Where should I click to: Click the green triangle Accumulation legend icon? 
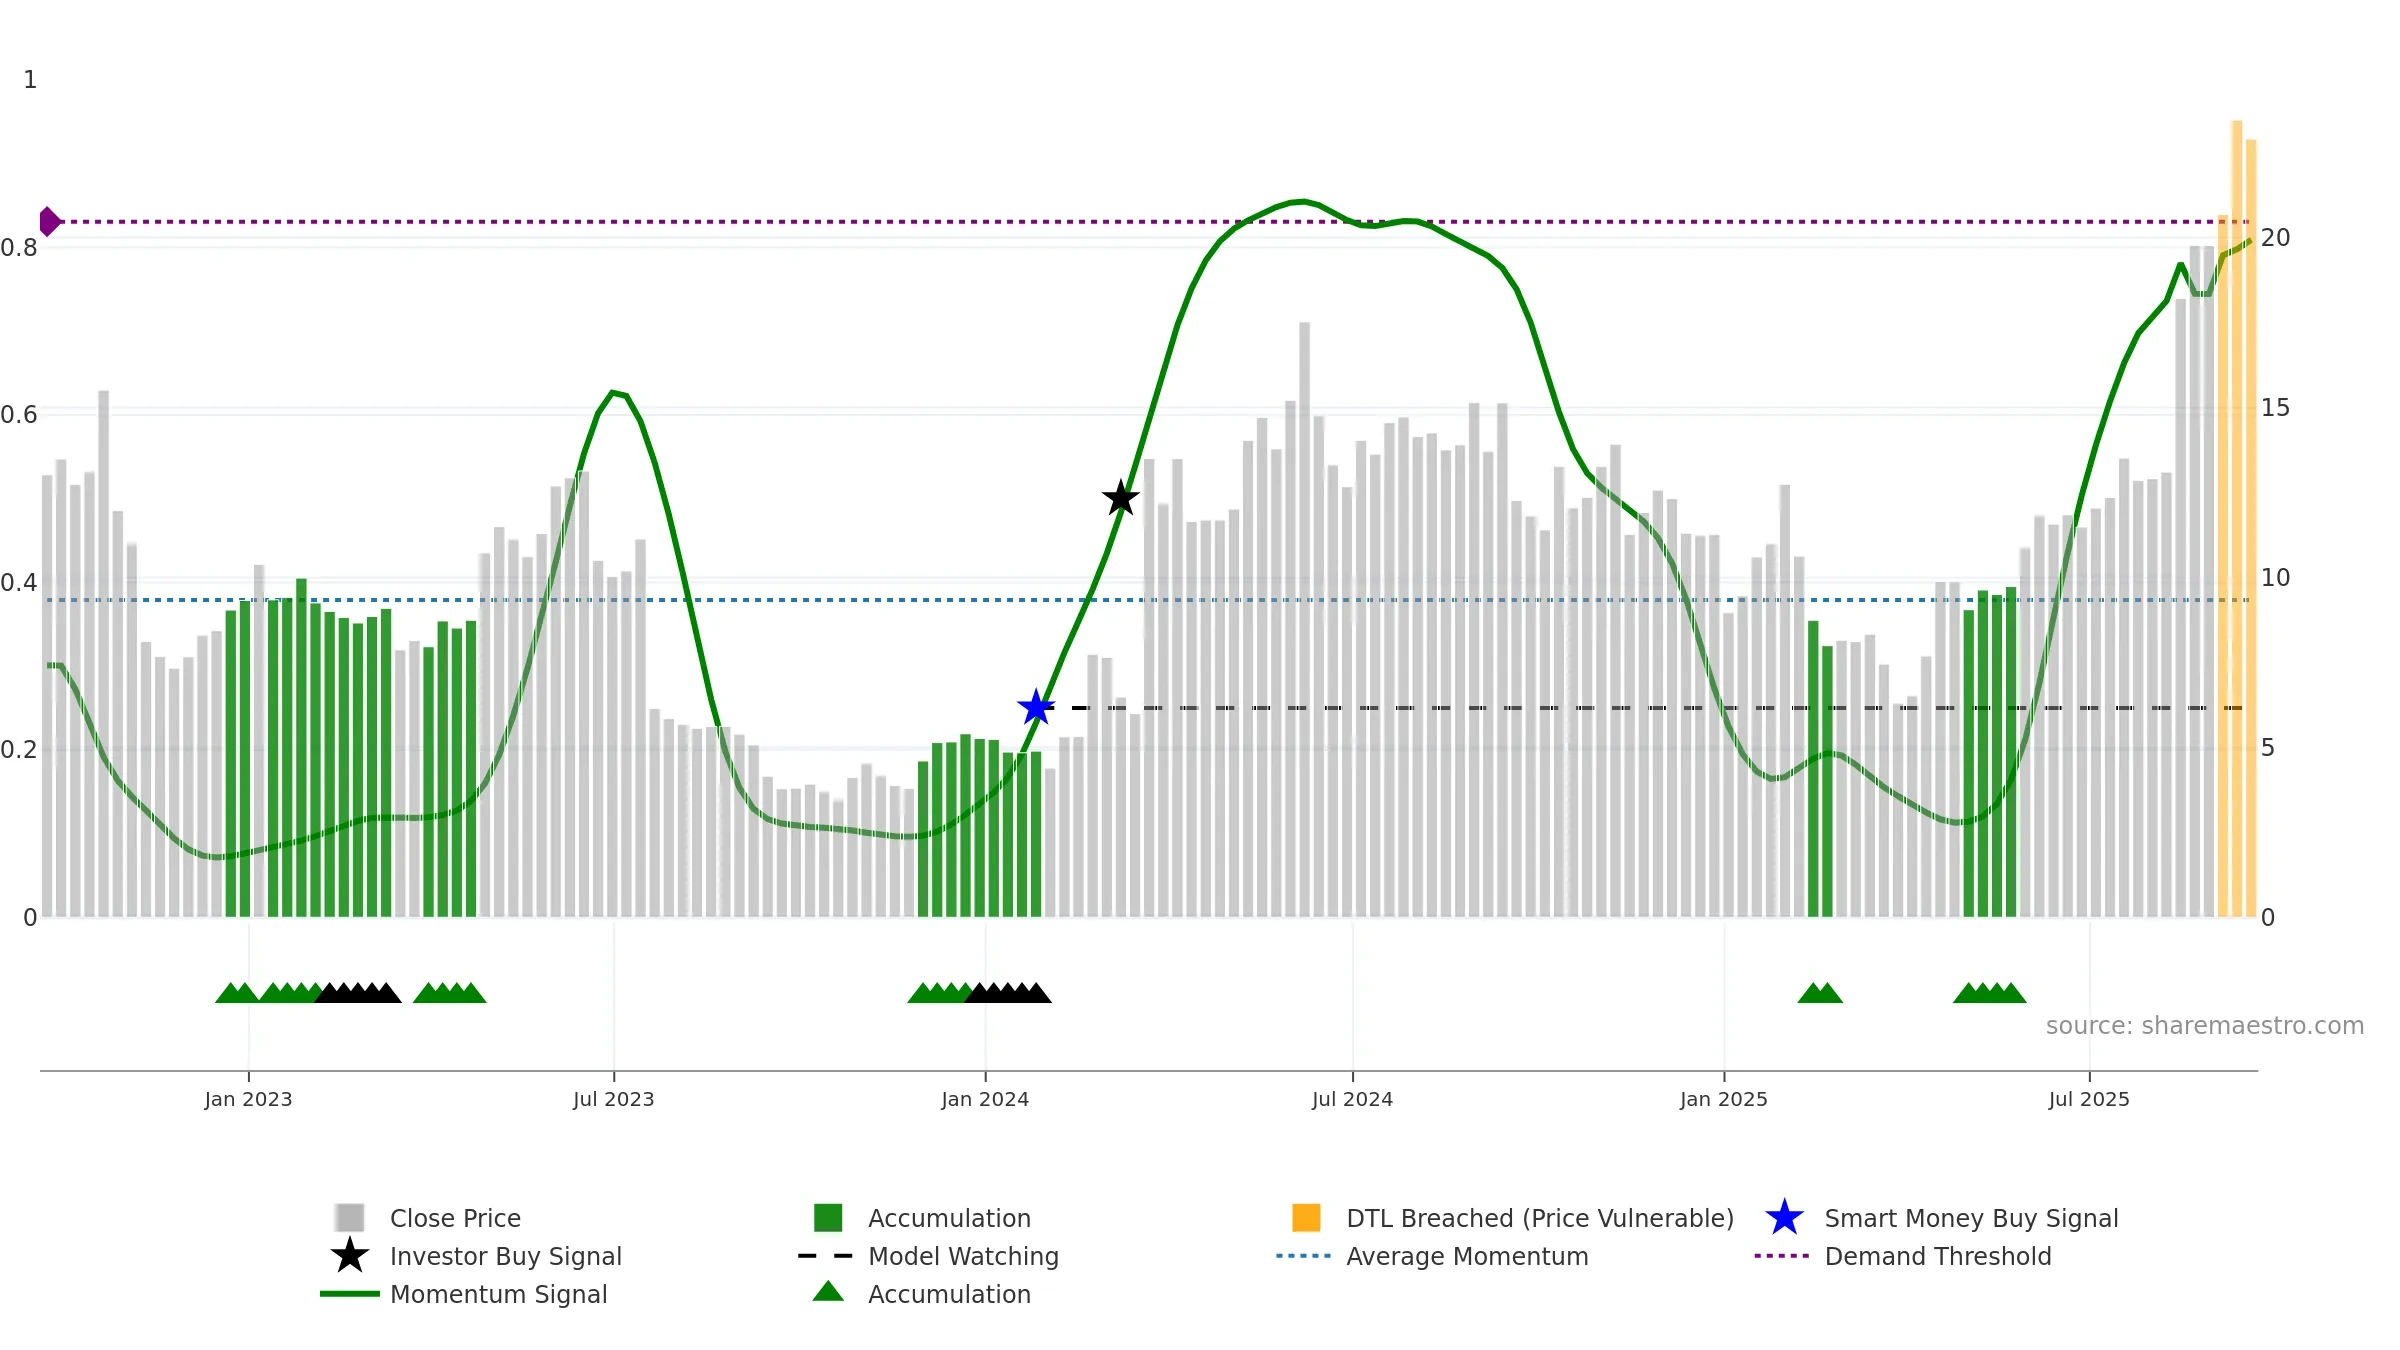point(828,1292)
